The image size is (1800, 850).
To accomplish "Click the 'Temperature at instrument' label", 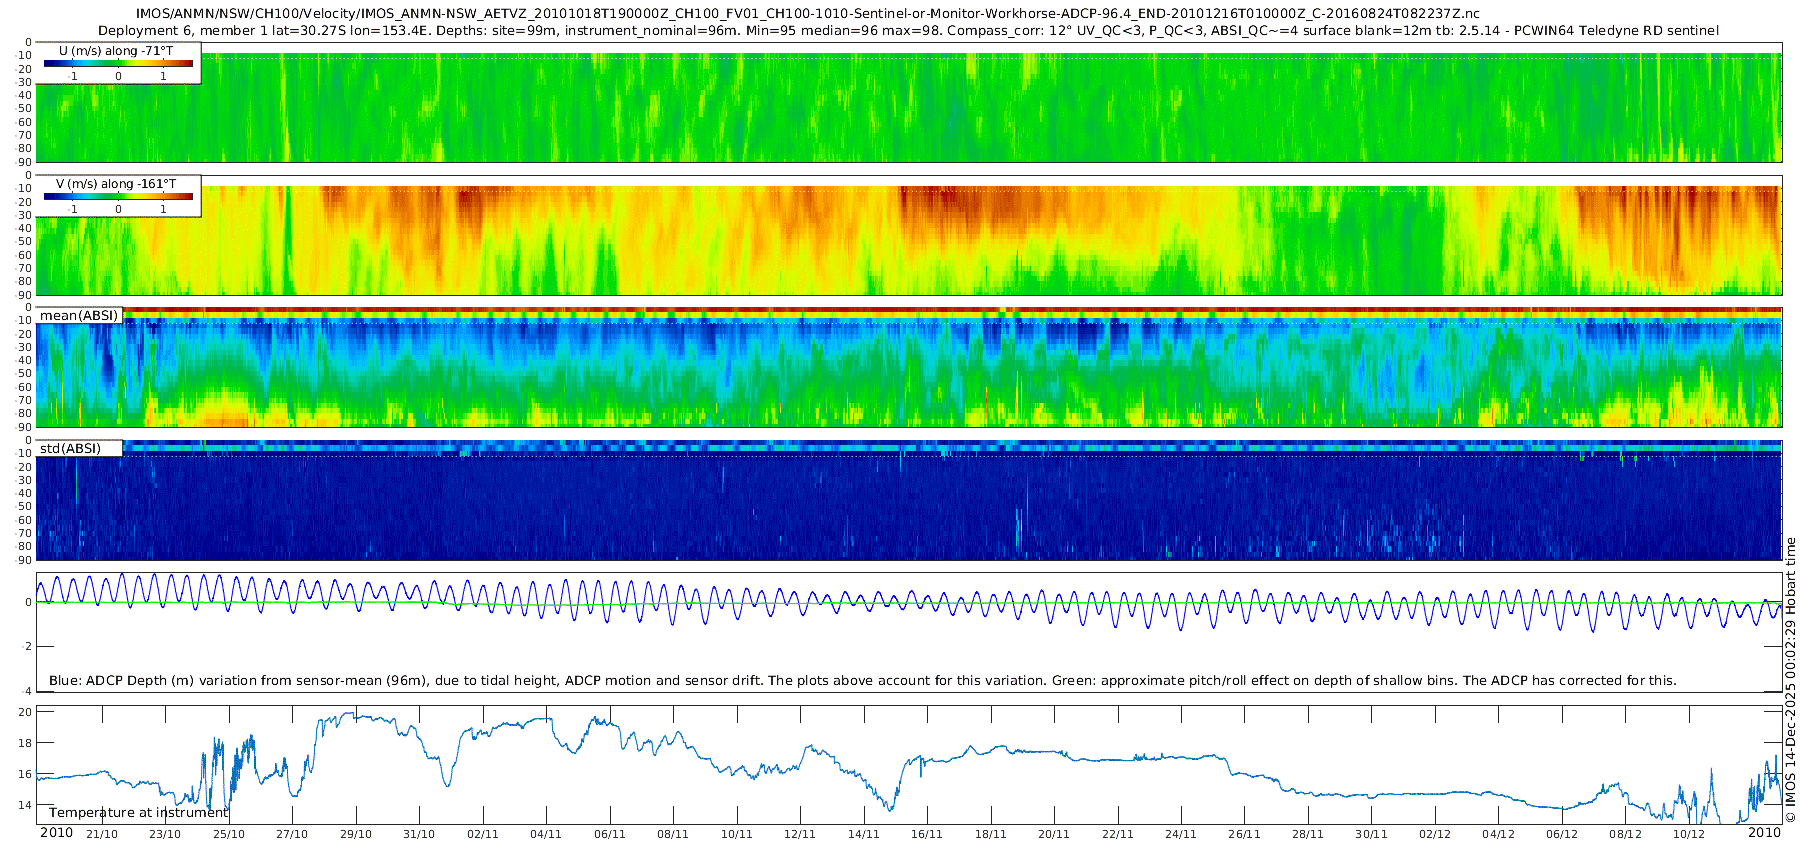I will [138, 813].
